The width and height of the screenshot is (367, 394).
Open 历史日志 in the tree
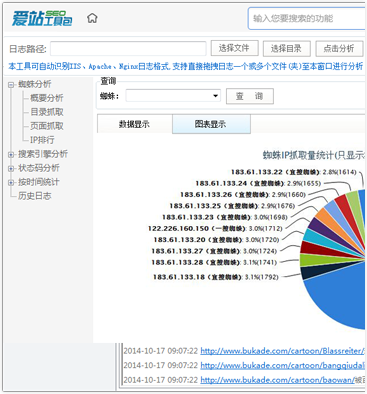tap(35, 196)
